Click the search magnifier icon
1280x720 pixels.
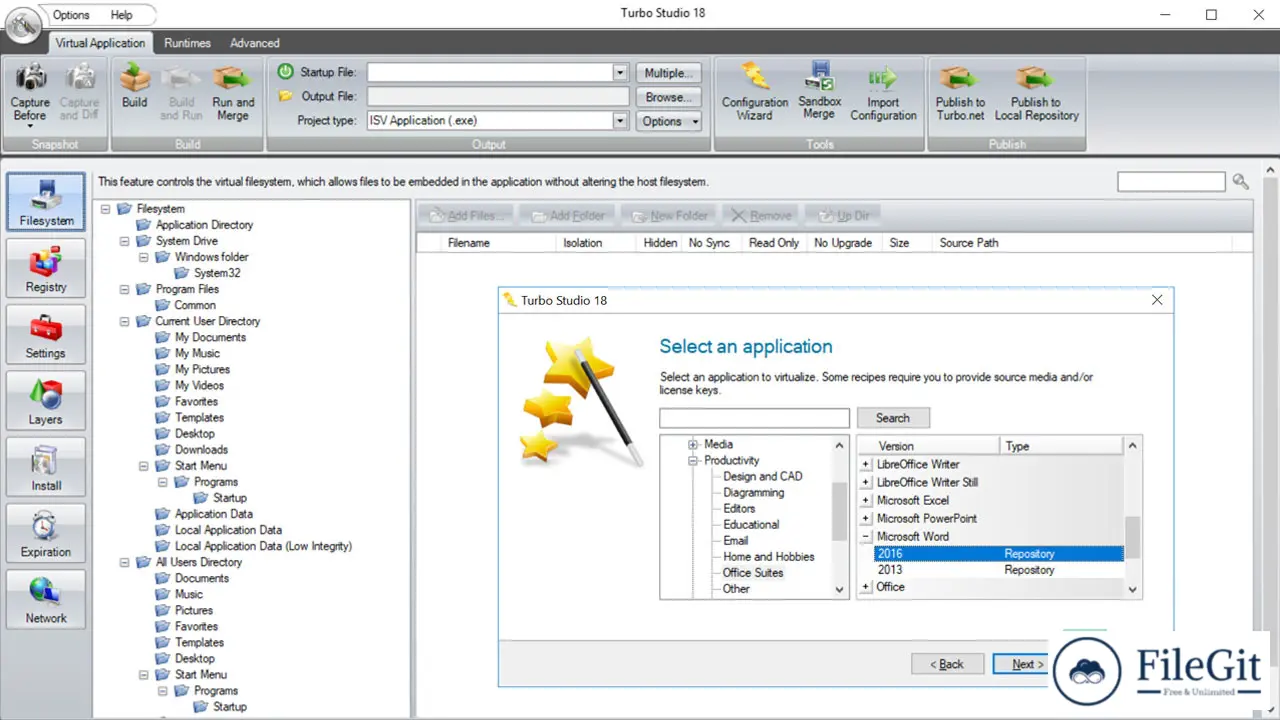(1241, 181)
